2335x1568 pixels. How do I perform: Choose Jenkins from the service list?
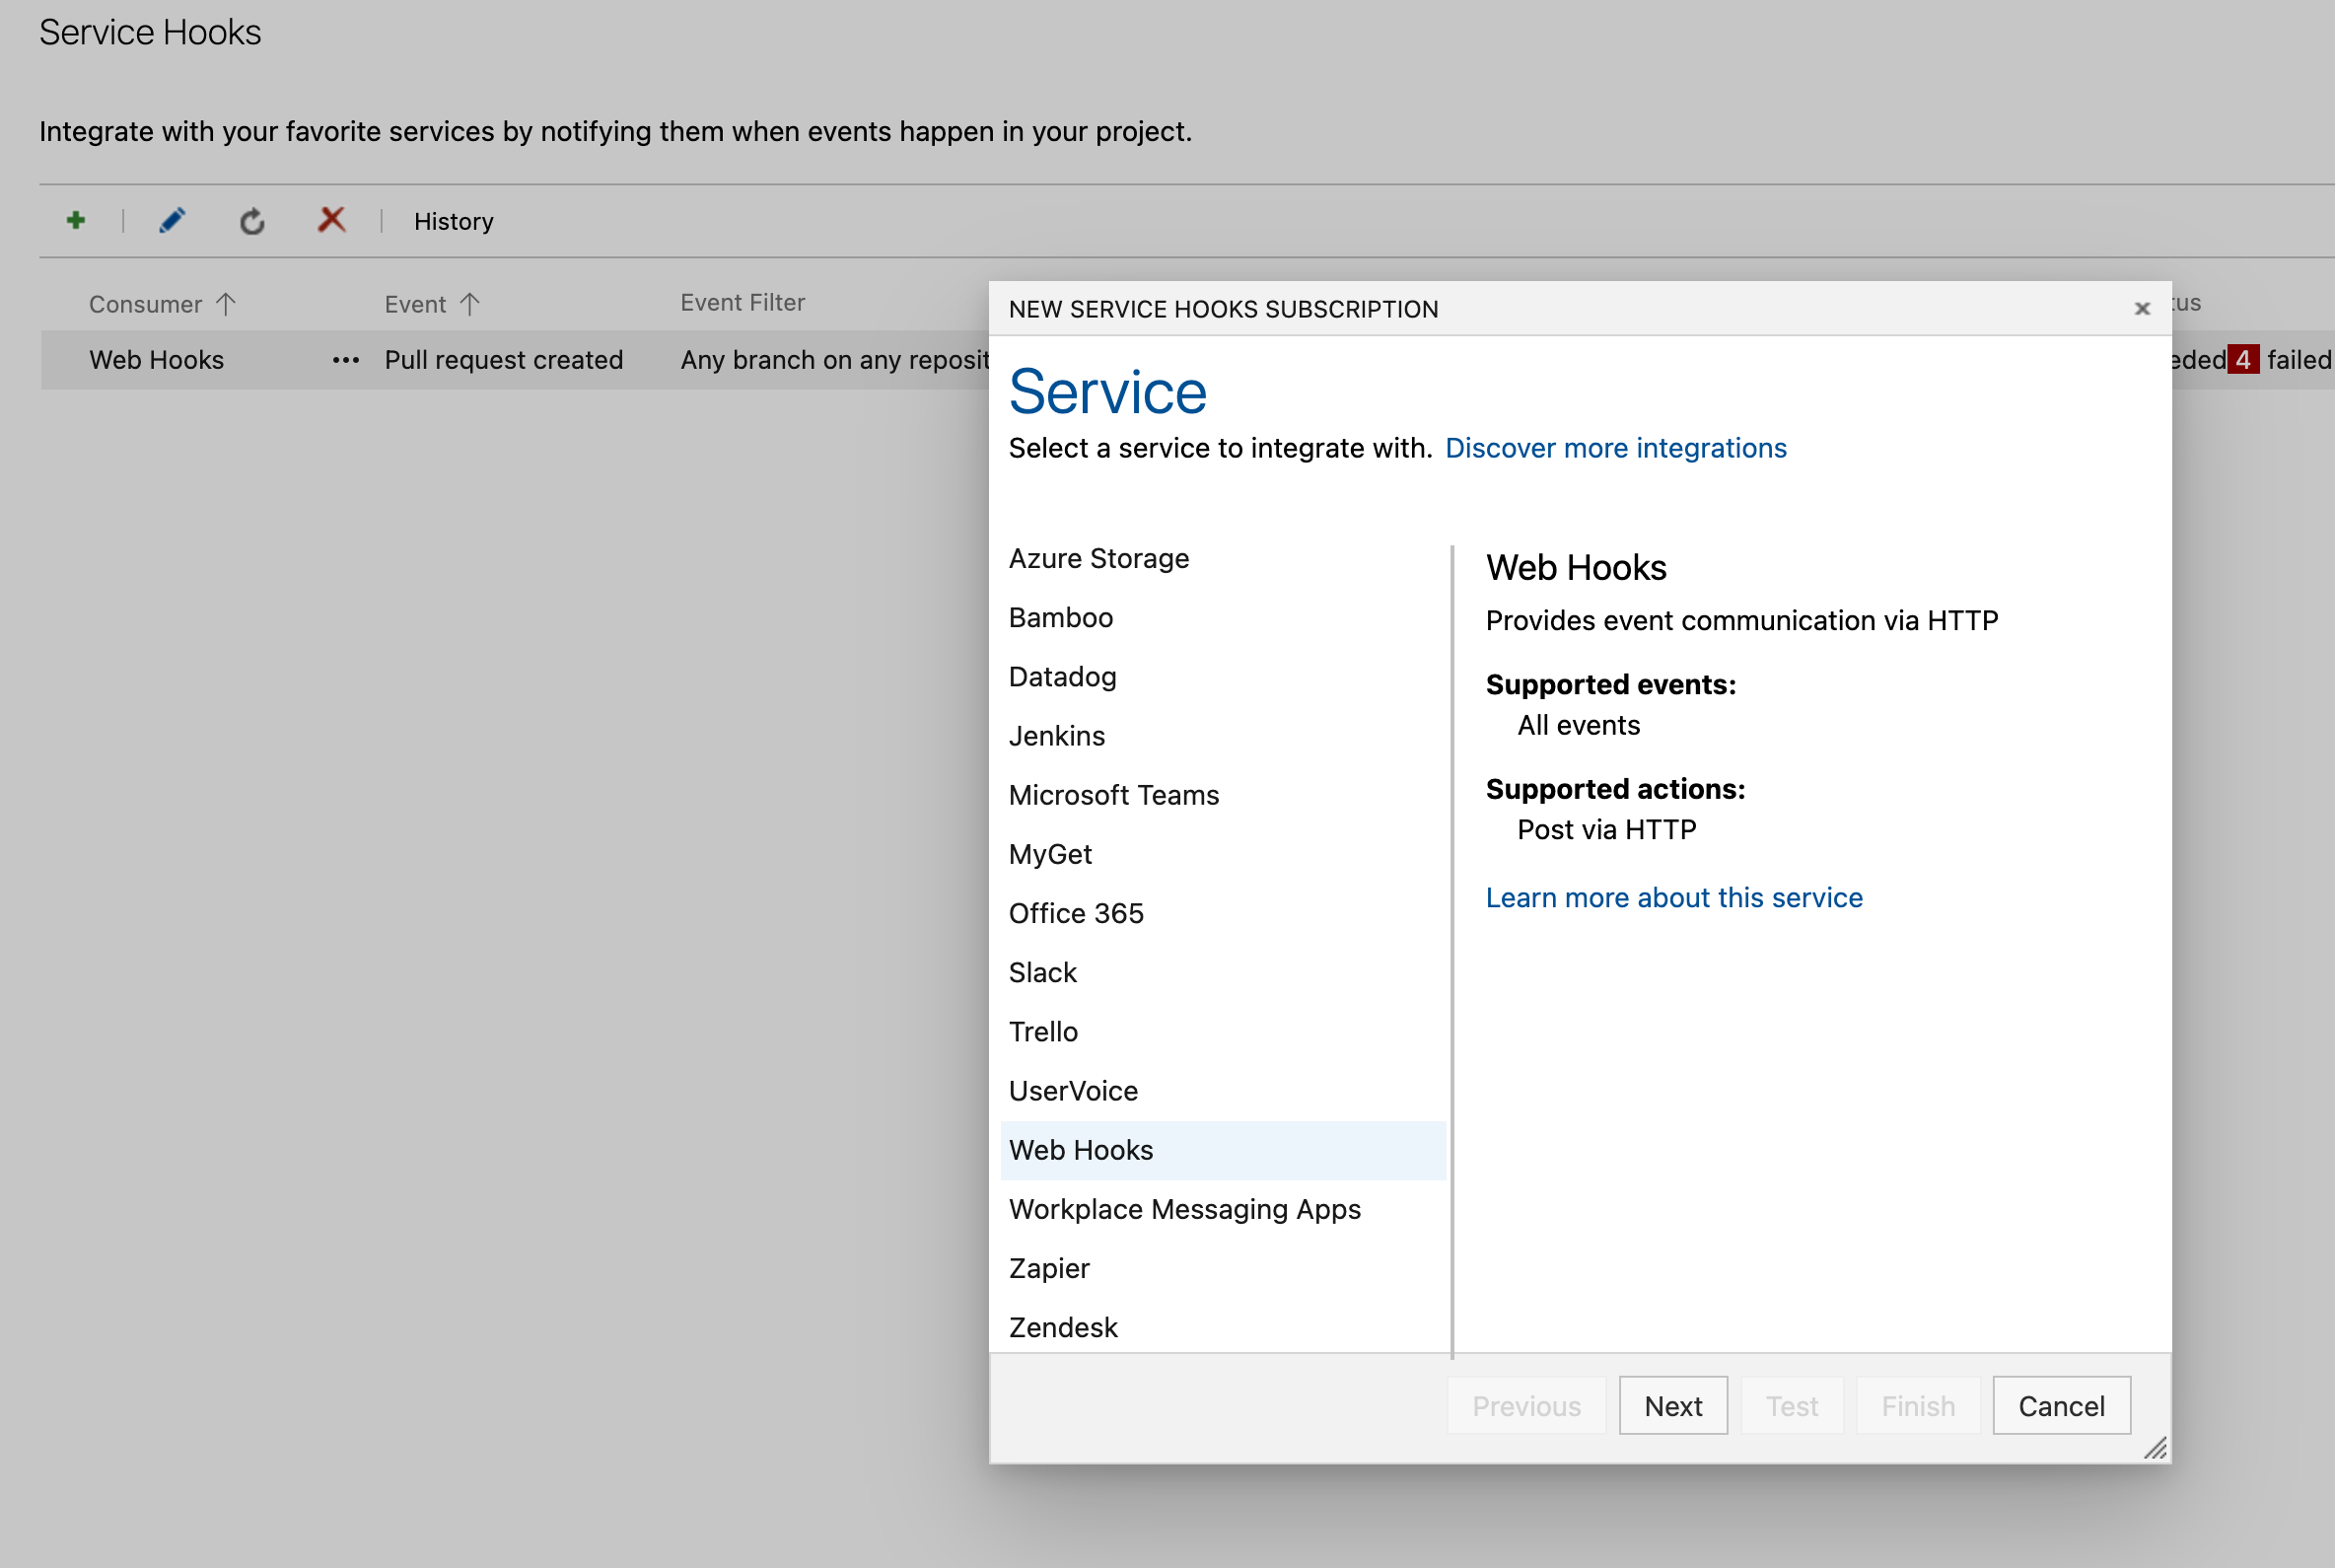click(1223, 736)
